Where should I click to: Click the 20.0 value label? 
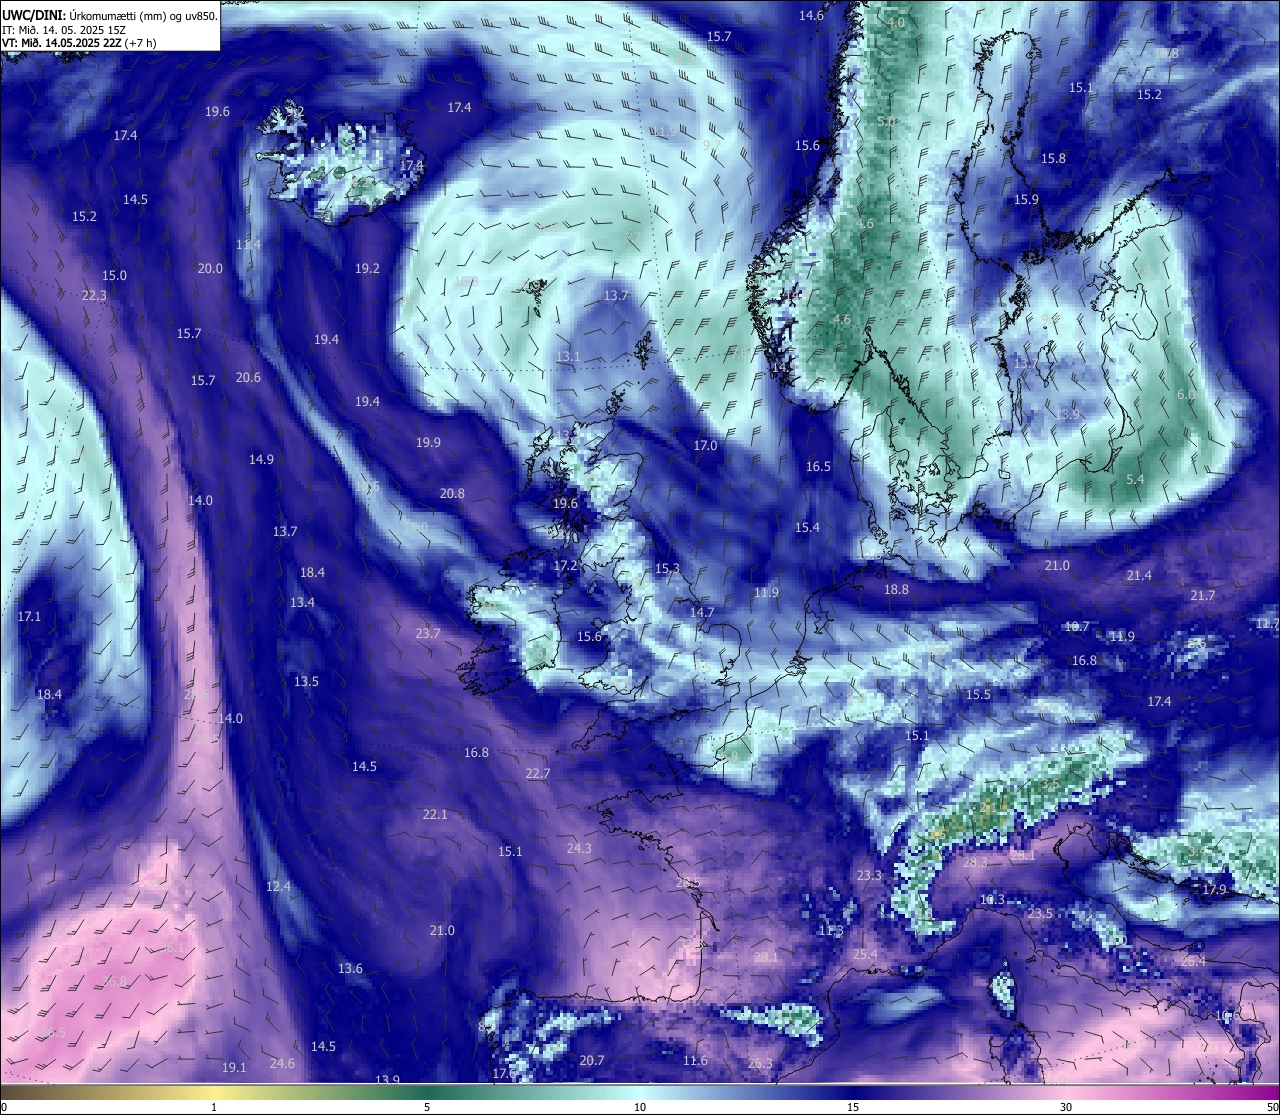pos(210,268)
